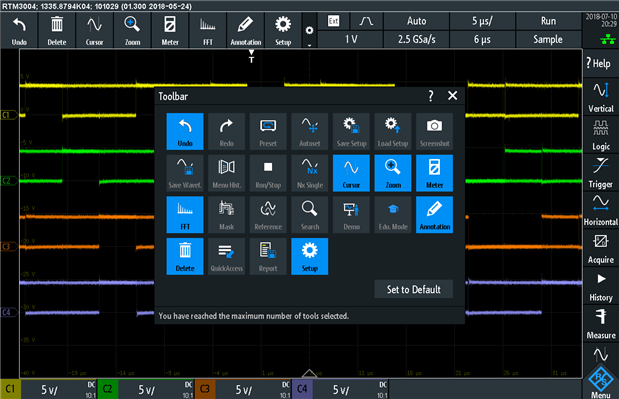Select the C4 channel label button
Image resolution: width=619 pixels, height=399 pixels.
[302, 389]
